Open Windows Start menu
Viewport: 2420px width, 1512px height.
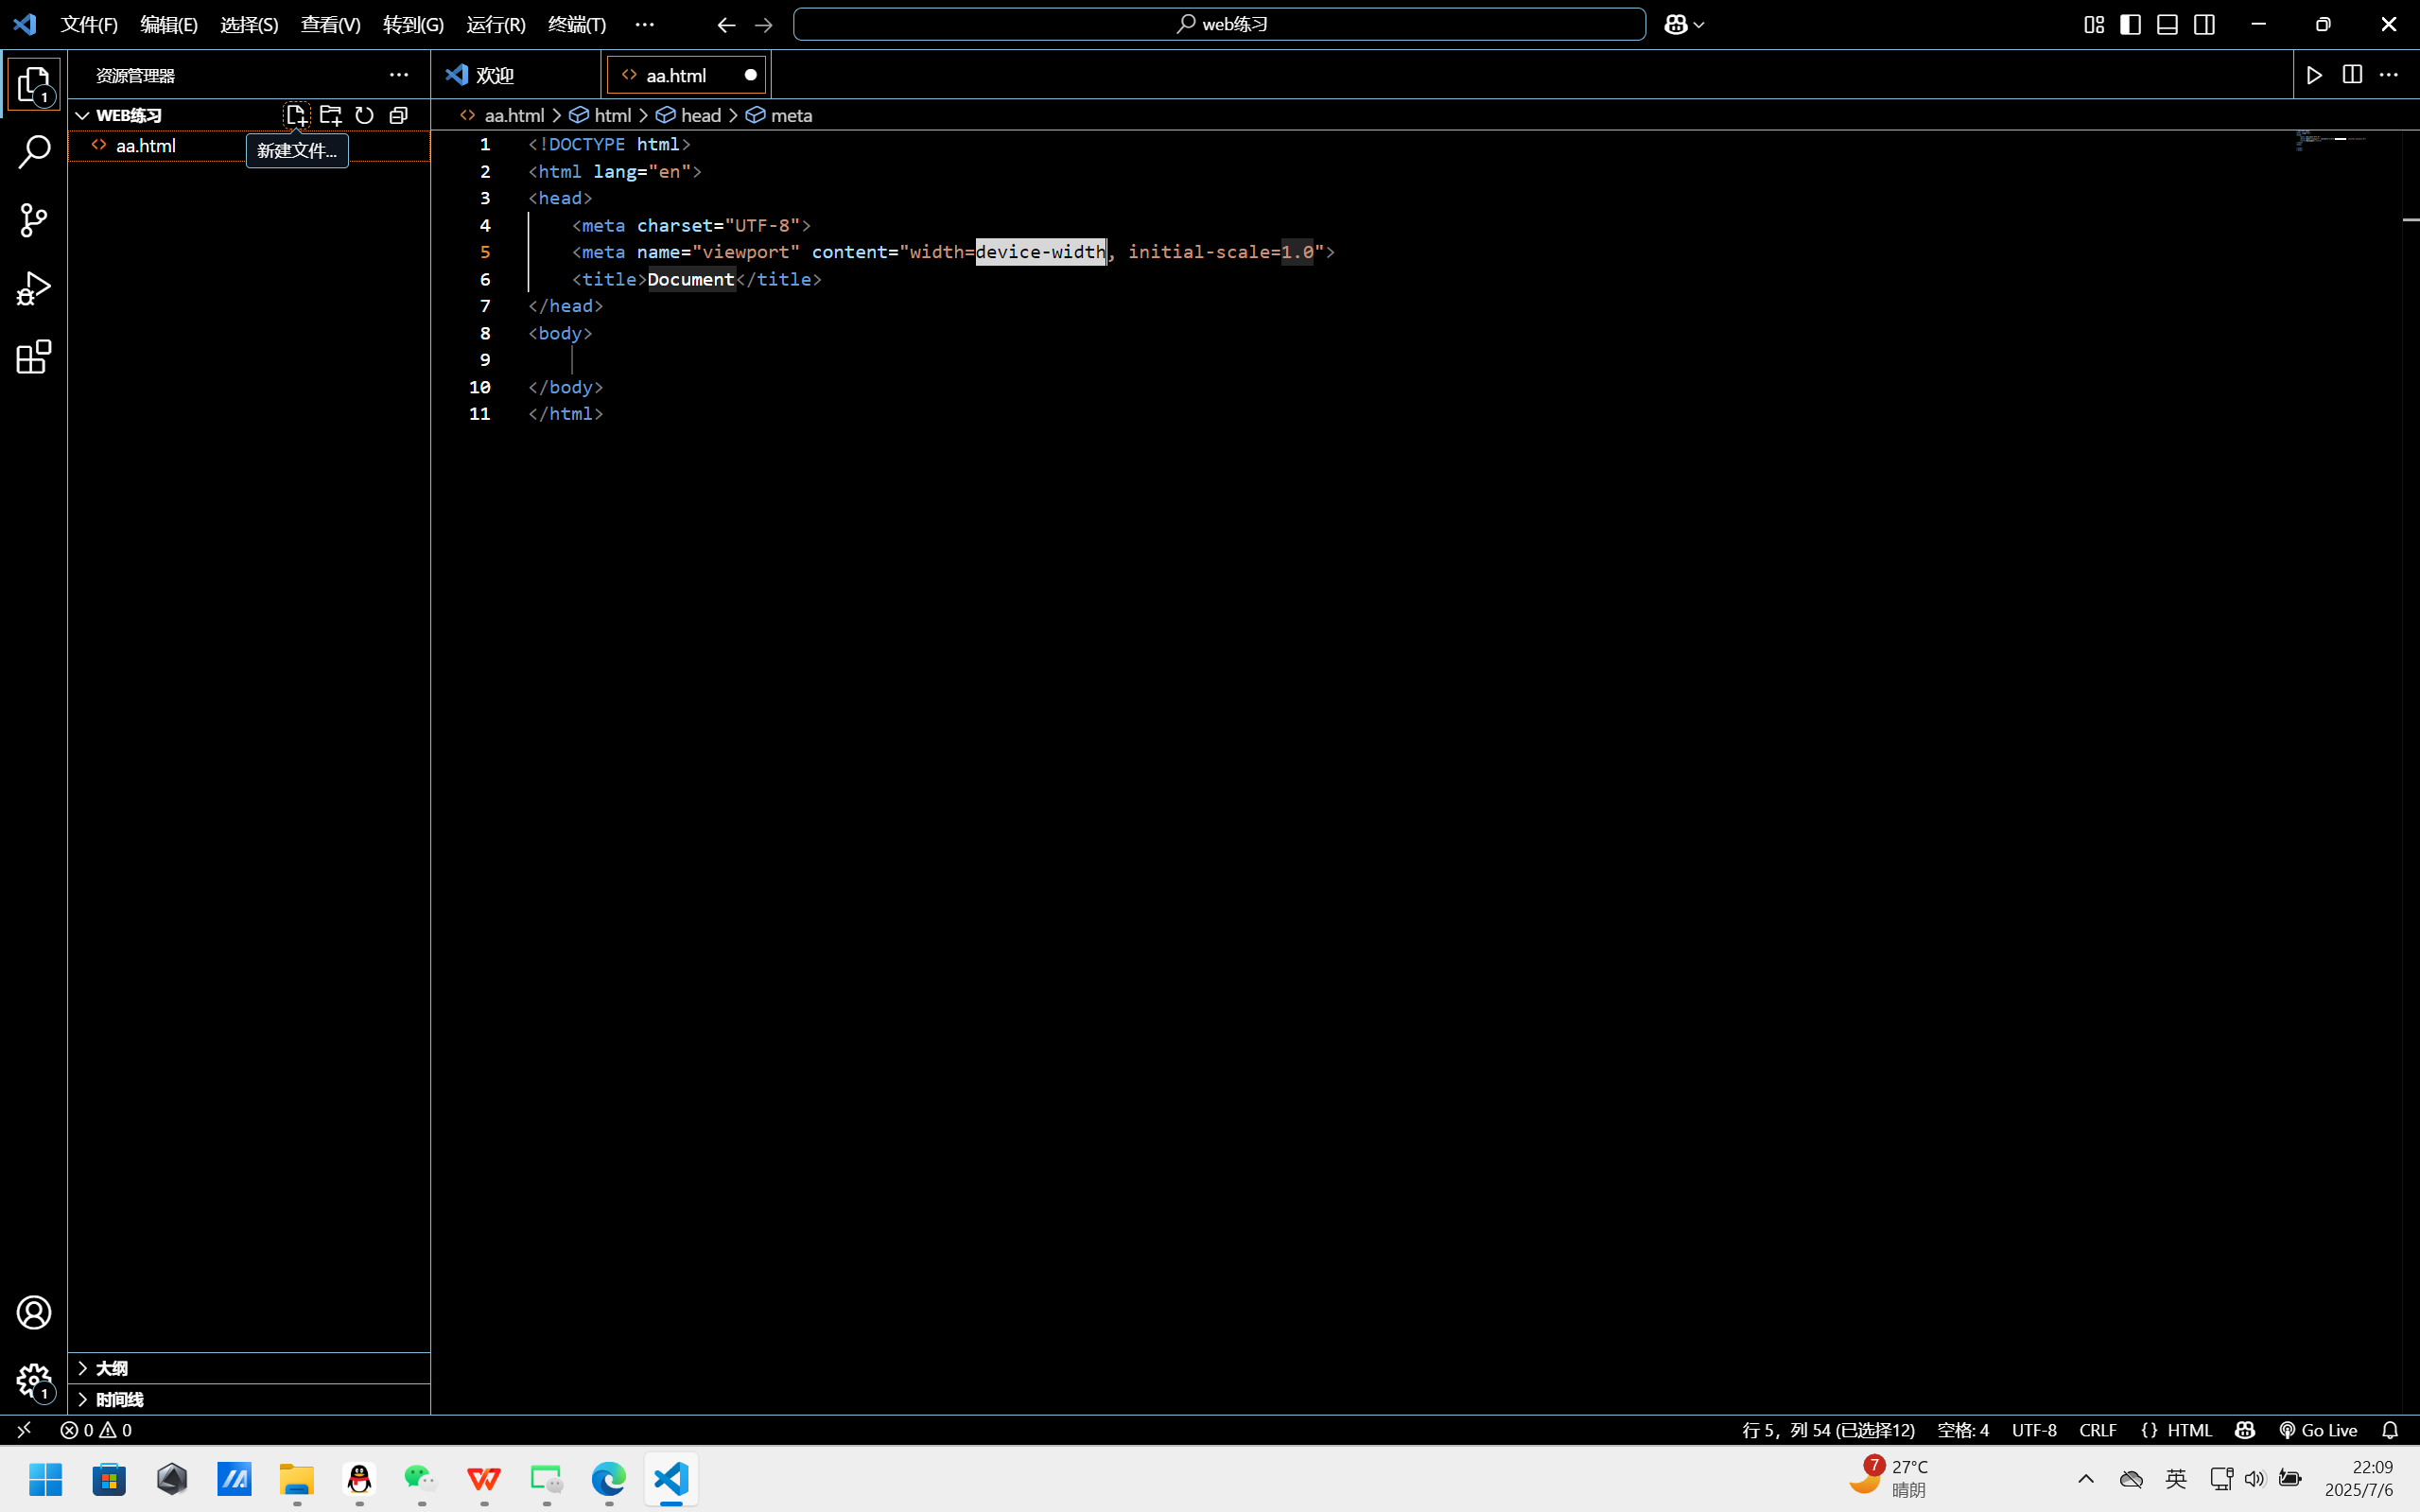coord(46,1478)
